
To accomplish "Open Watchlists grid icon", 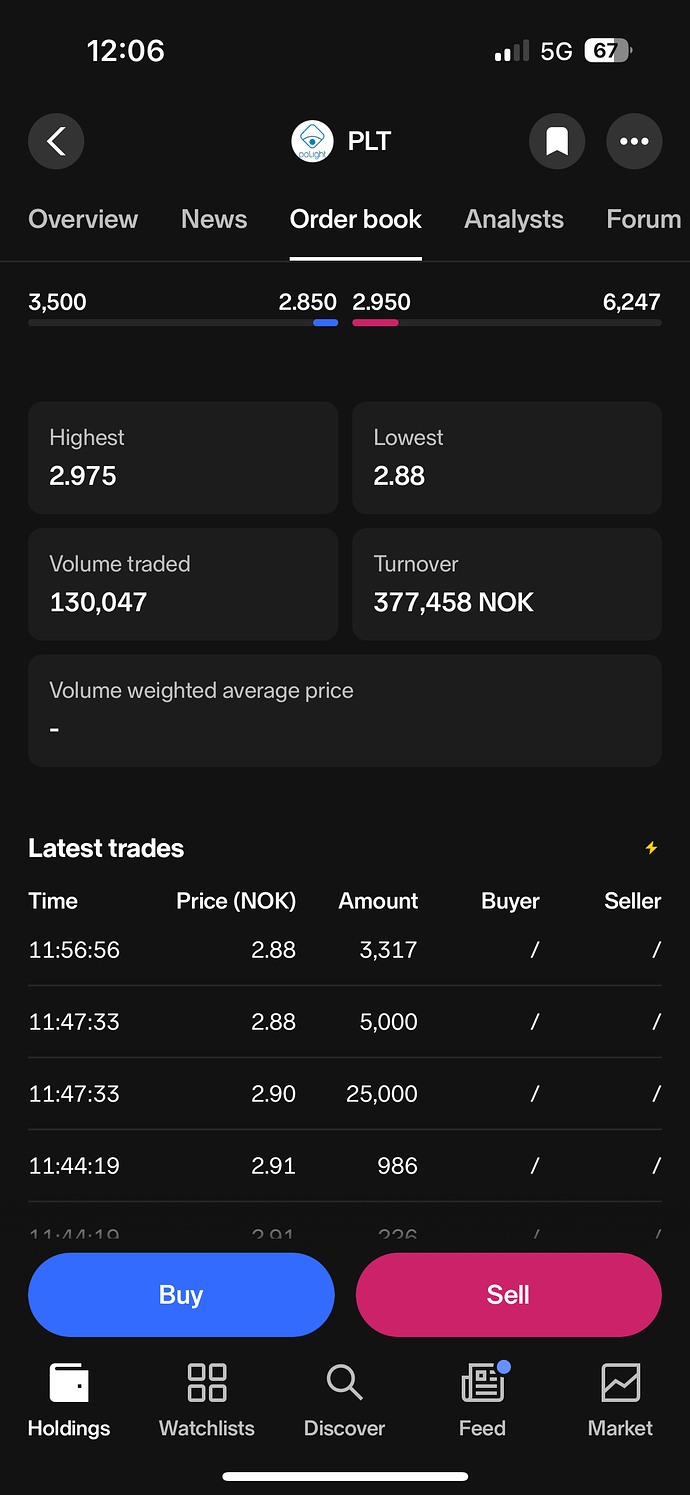I will (x=207, y=1401).
